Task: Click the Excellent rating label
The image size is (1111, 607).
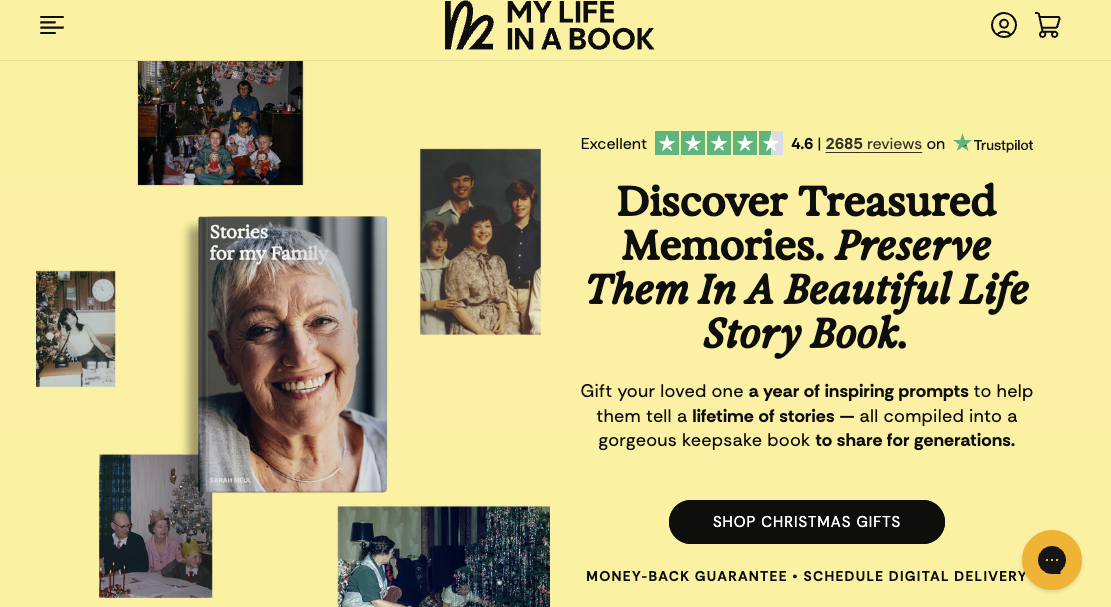Action: coord(614,144)
